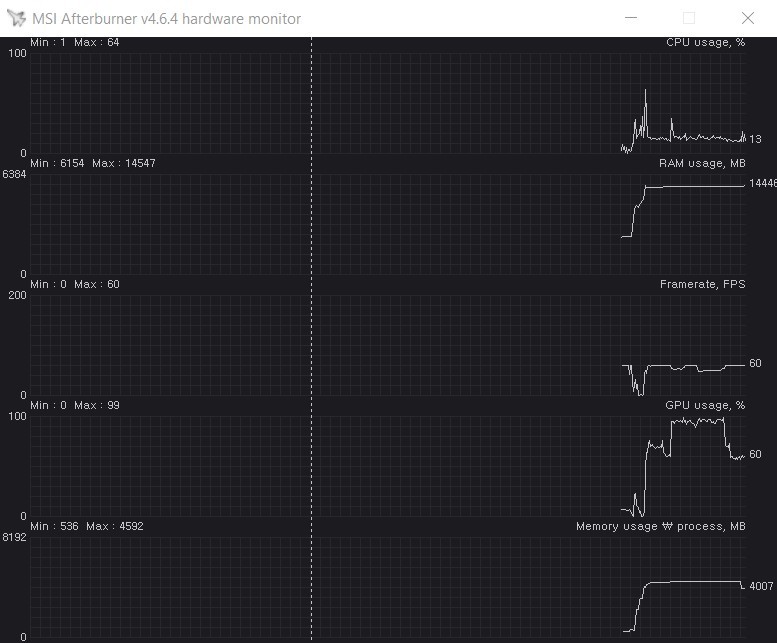Image resolution: width=777 pixels, height=643 pixels.
Task: Click the dashed vertical time marker line
Action: [311, 339]
